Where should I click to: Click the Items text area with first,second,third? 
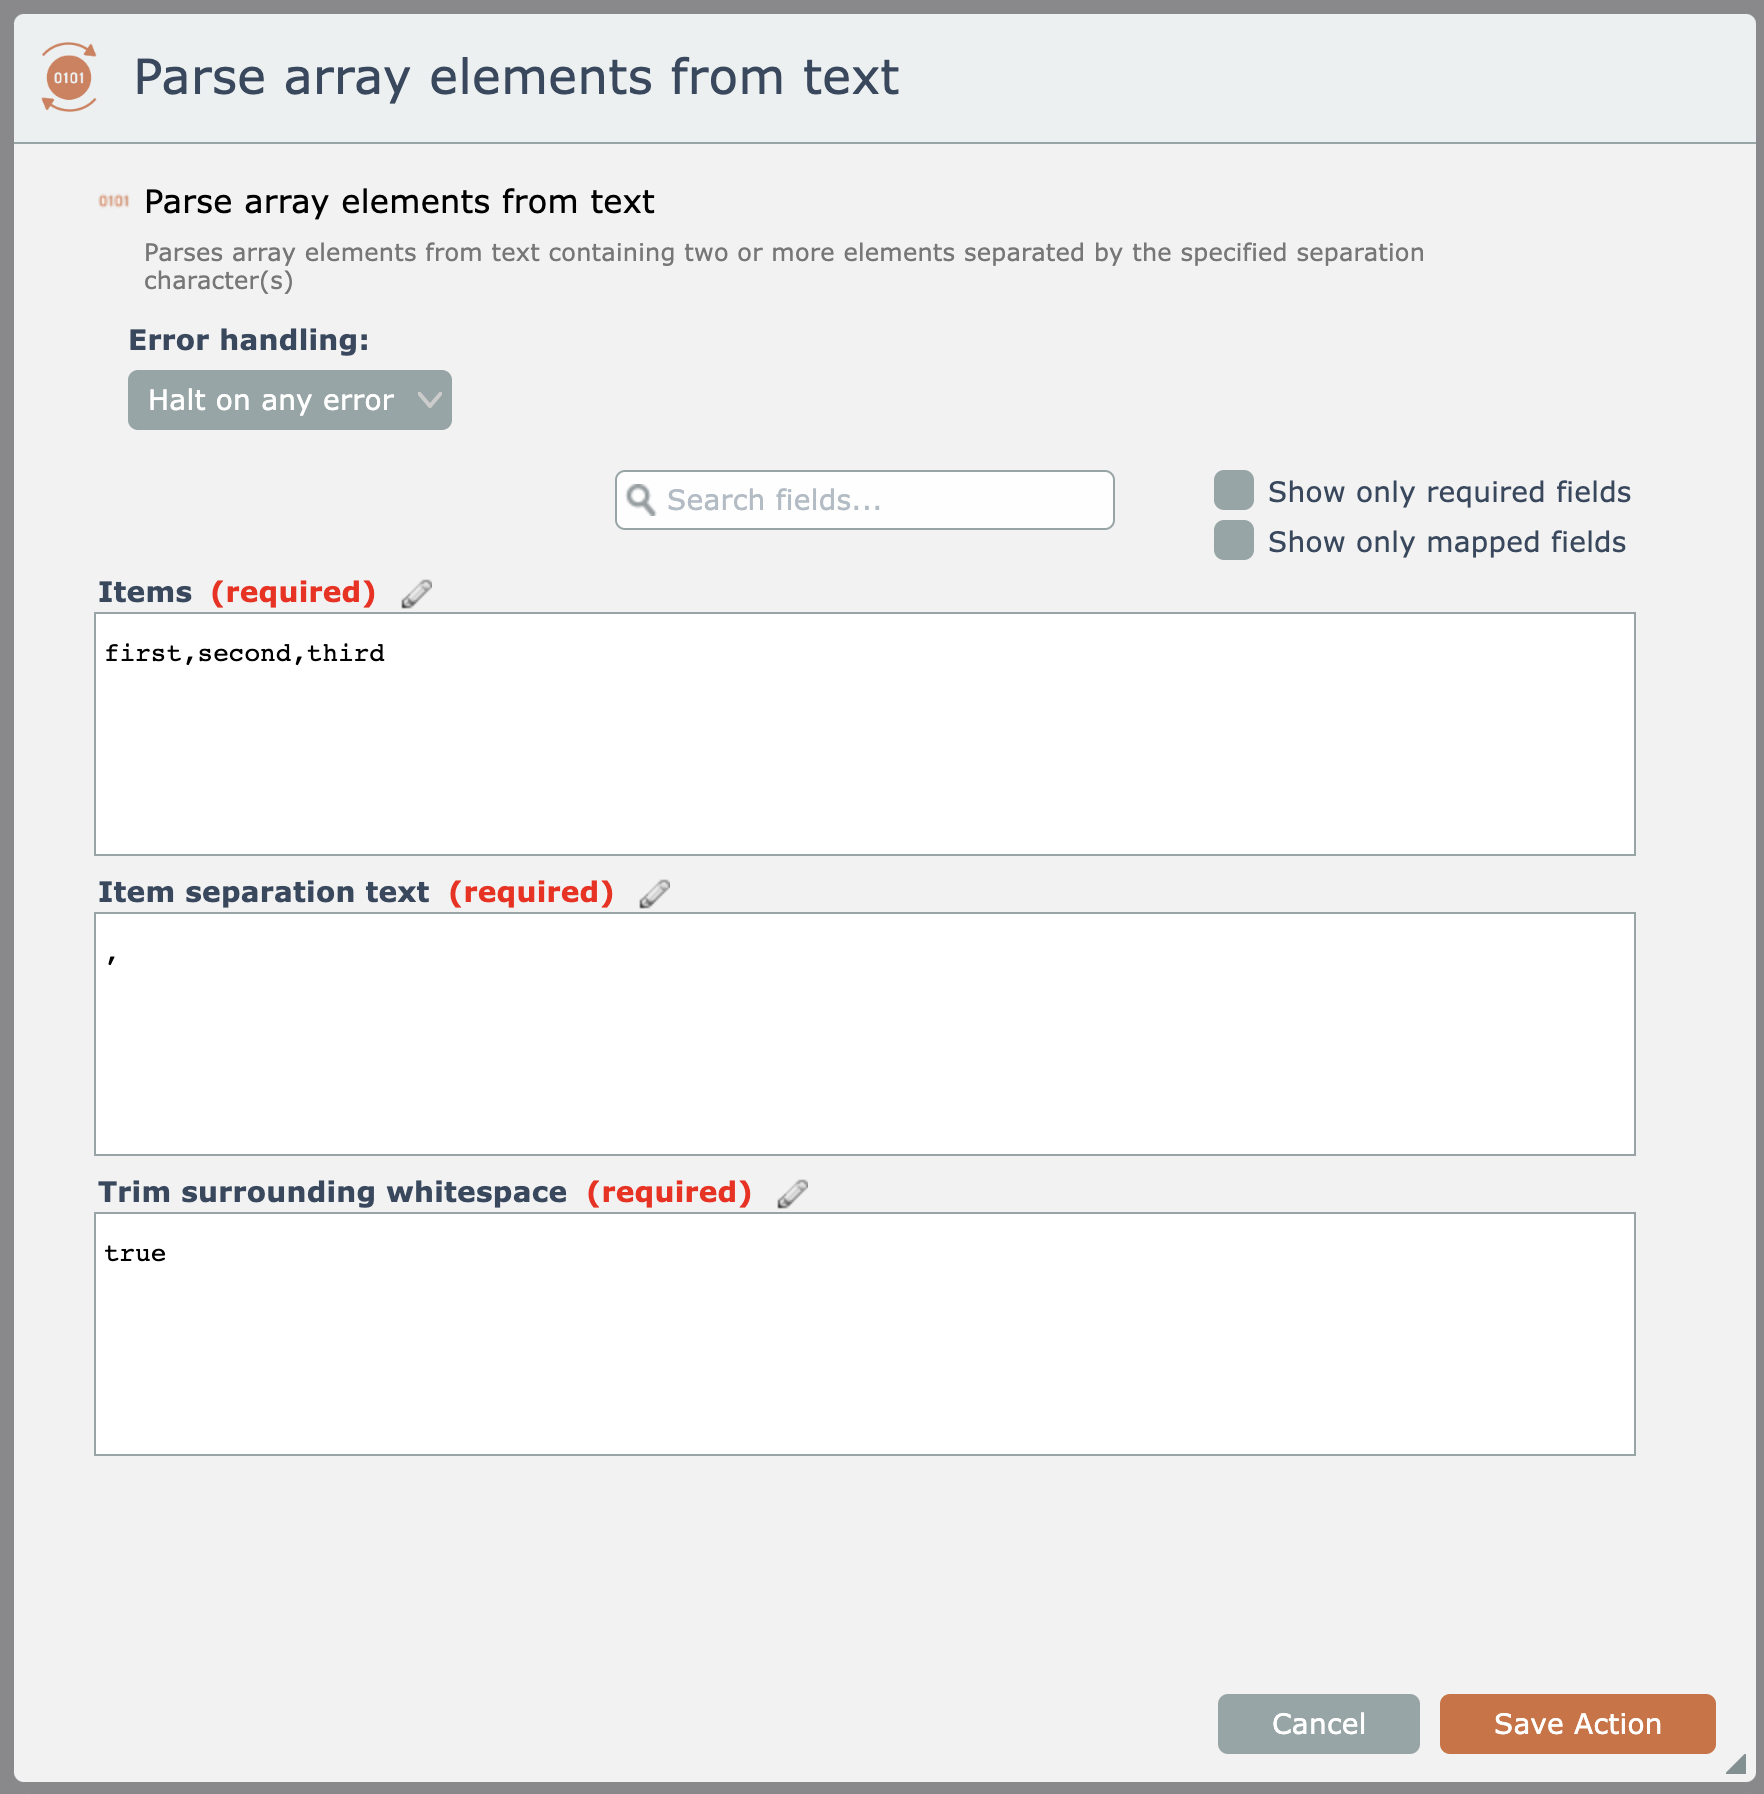[x=865, y=734]
